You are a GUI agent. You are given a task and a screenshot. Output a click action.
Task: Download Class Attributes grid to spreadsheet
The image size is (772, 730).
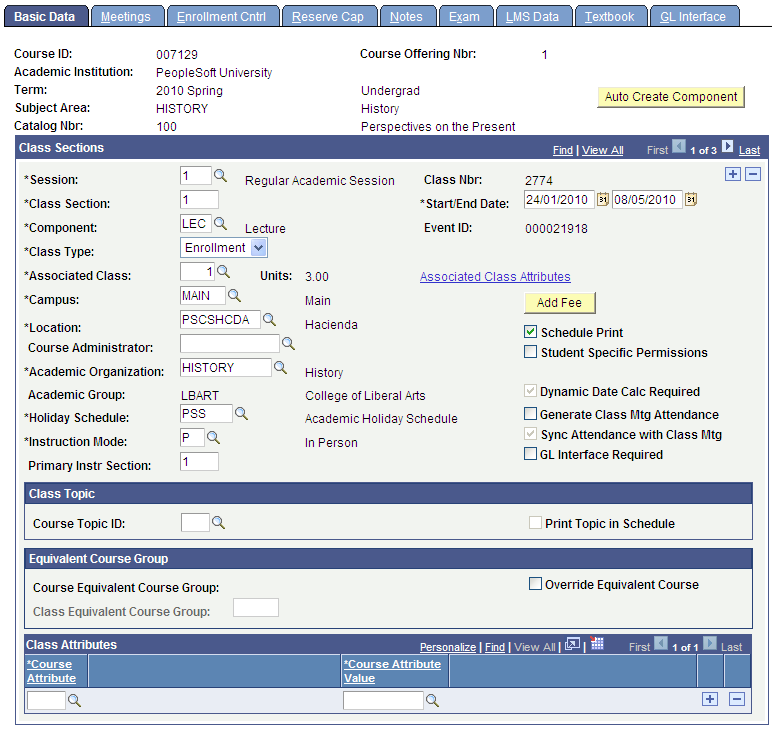(x=597, y=643)
